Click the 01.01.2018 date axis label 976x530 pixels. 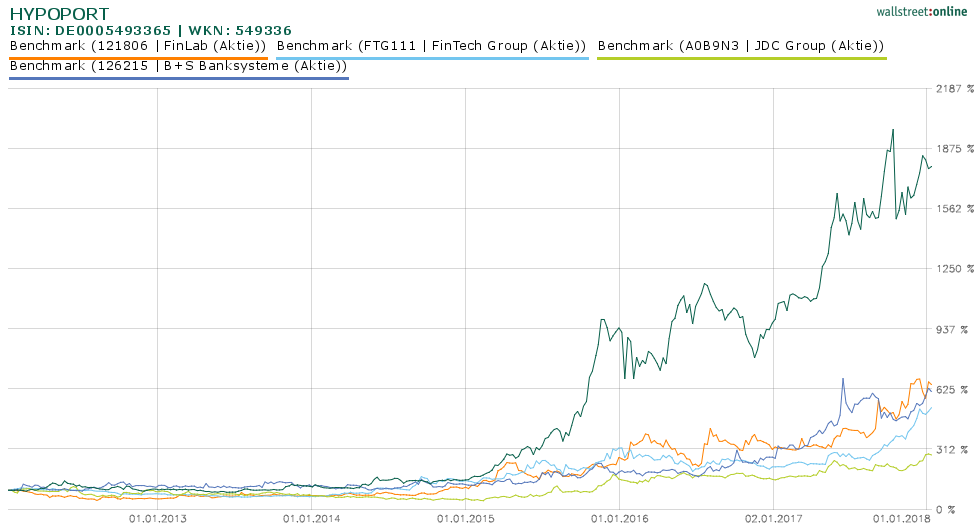[x=901, y=519]
